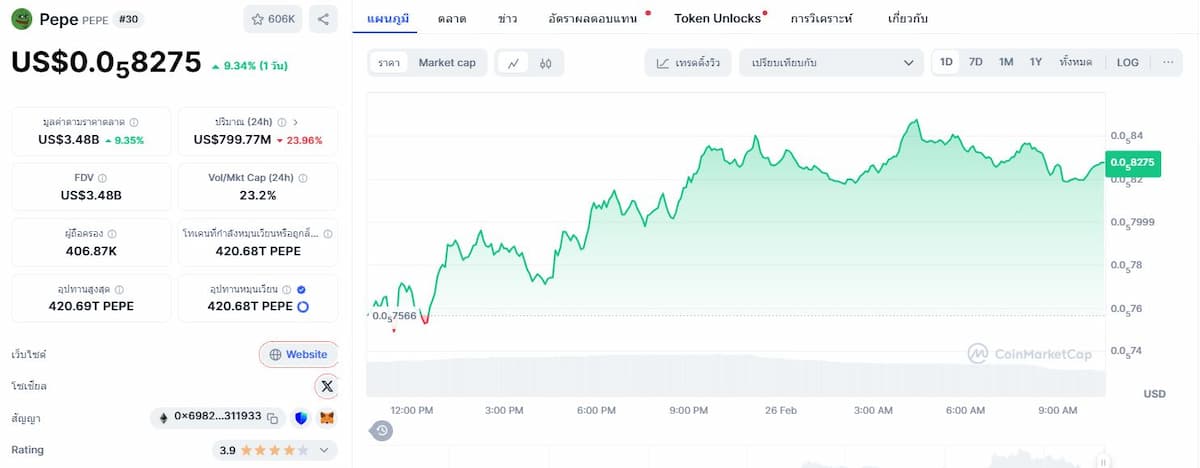The height and width of the screenshot is (468, 1200).
Task: Click the chart history clock icon
Action: point(382,431)
